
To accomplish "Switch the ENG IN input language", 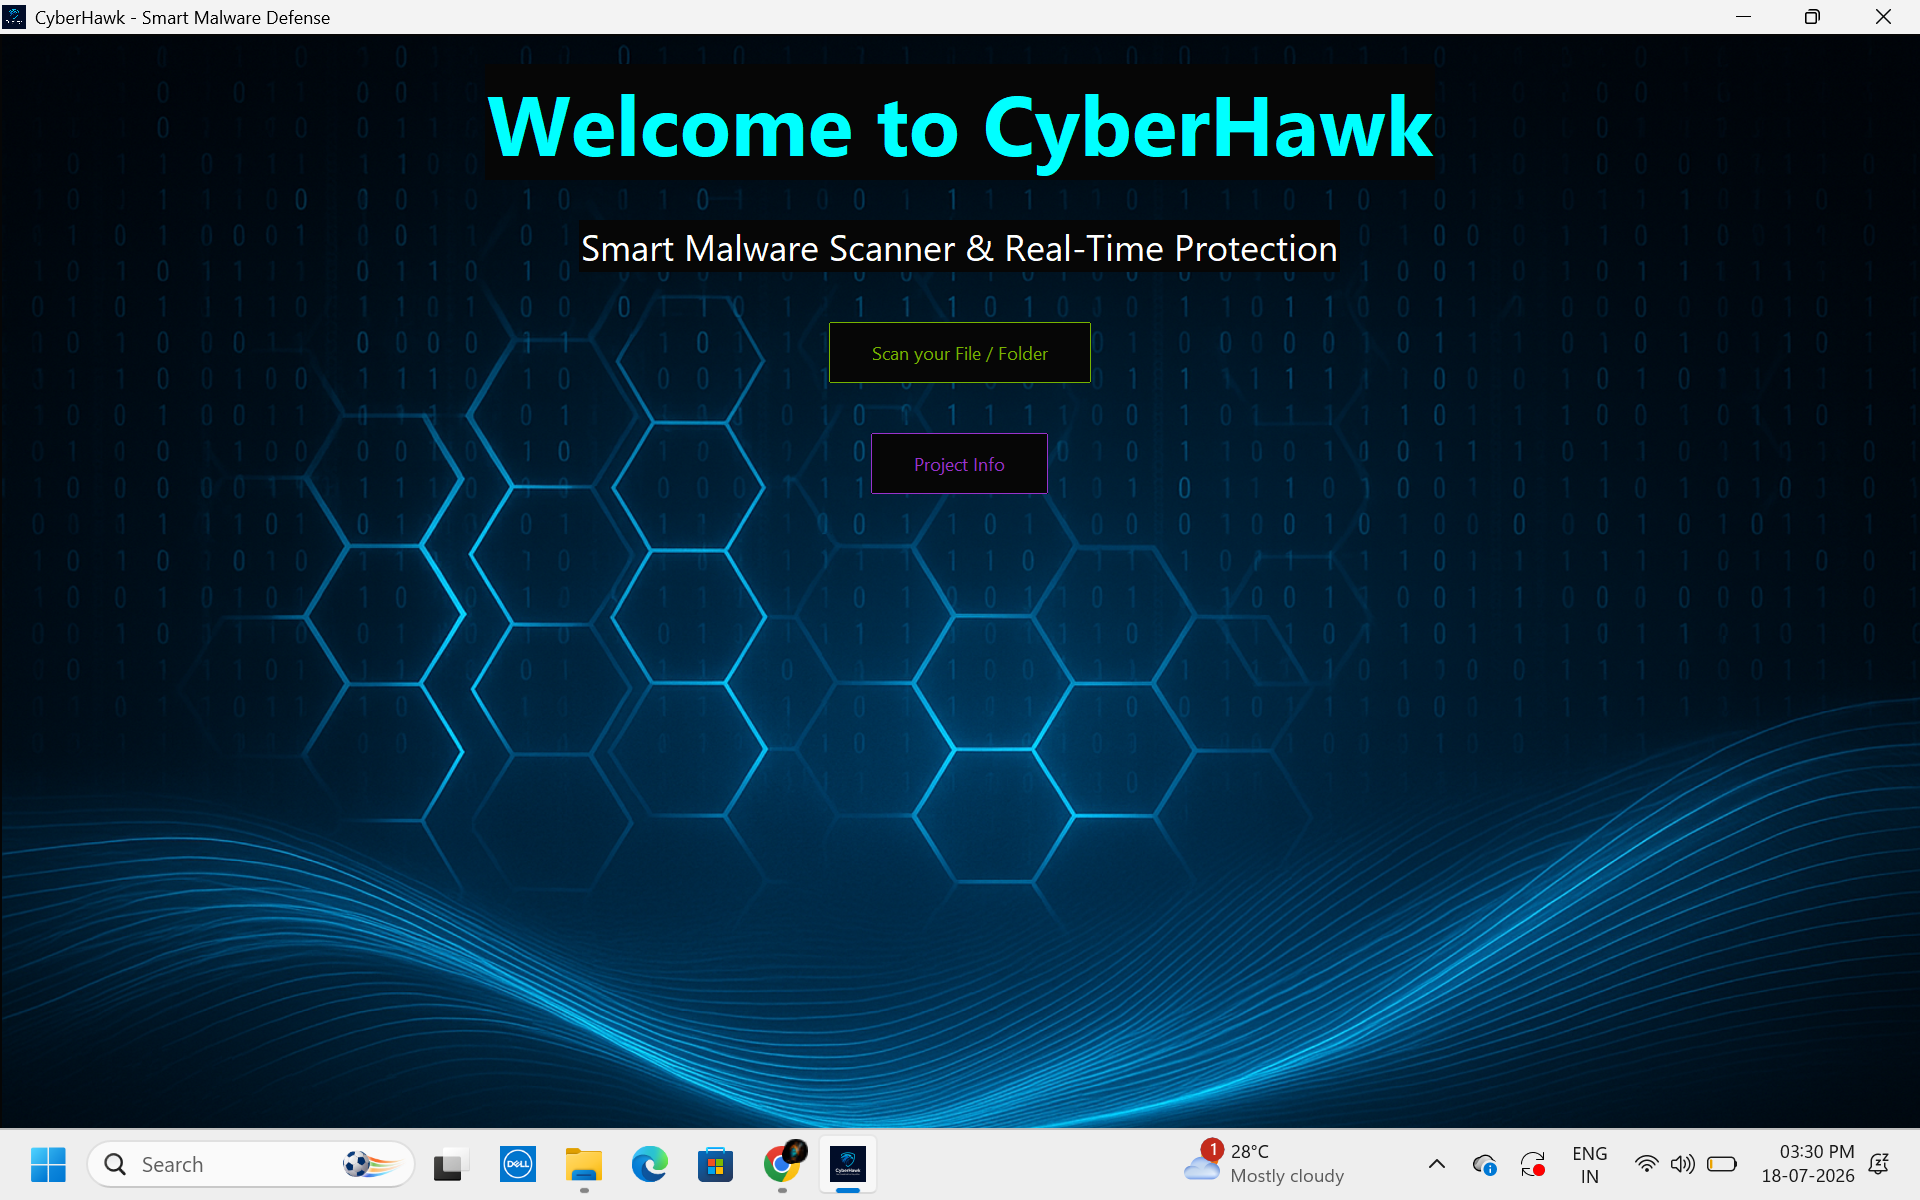I will 1589,1164.
